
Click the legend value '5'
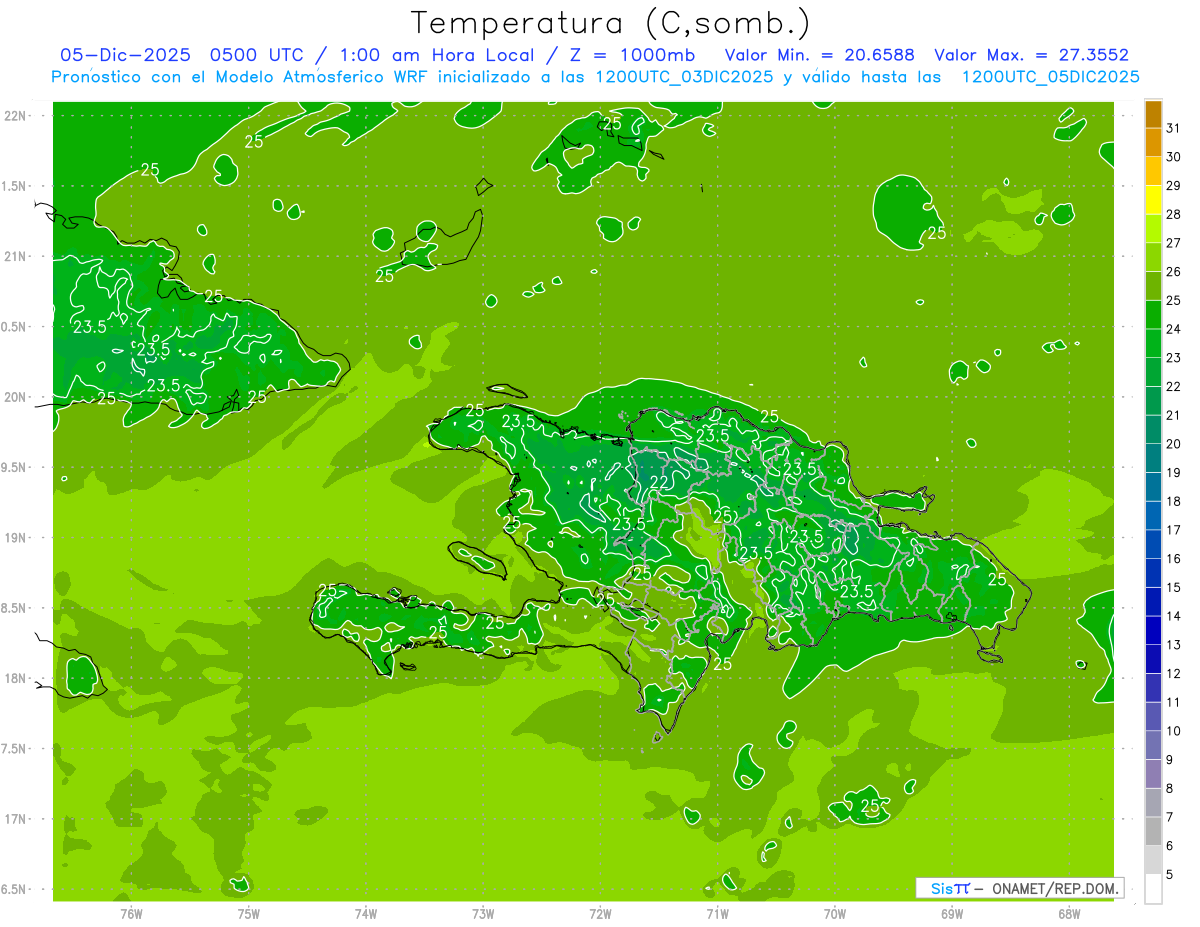[x=1170, y=875]
